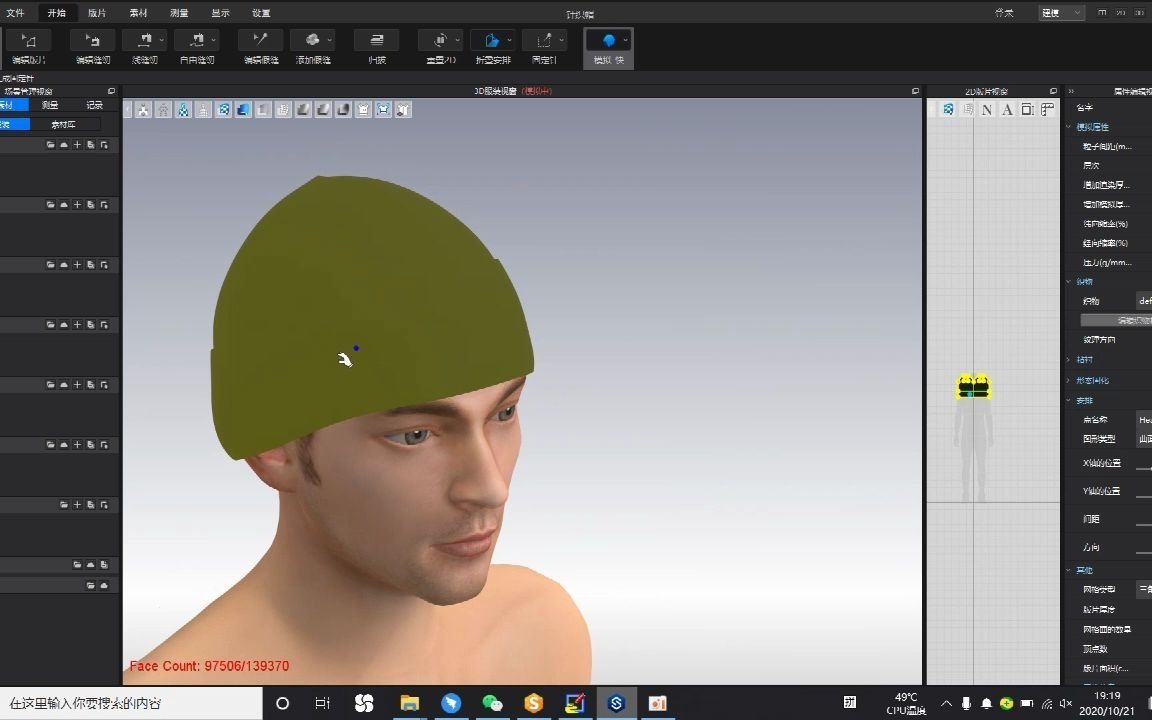Toggle textured surface display in 2D view
The height and width of the screenshot is (720, 1152).
[x=947, y=109]
